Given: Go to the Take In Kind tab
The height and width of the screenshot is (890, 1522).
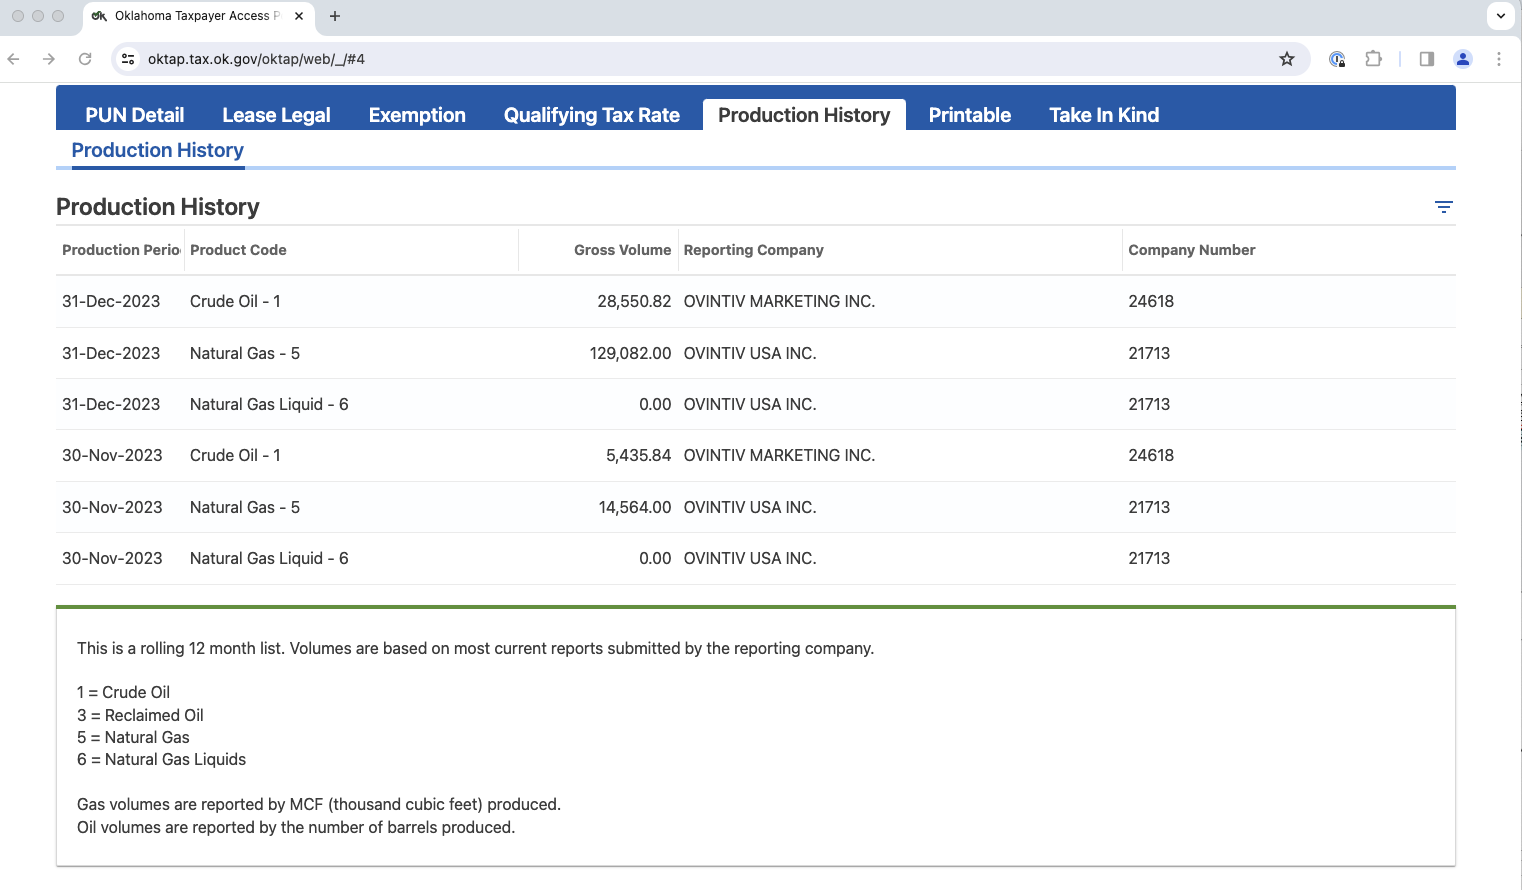Looking at the screenshot, I should click(x=1103, y=115).
